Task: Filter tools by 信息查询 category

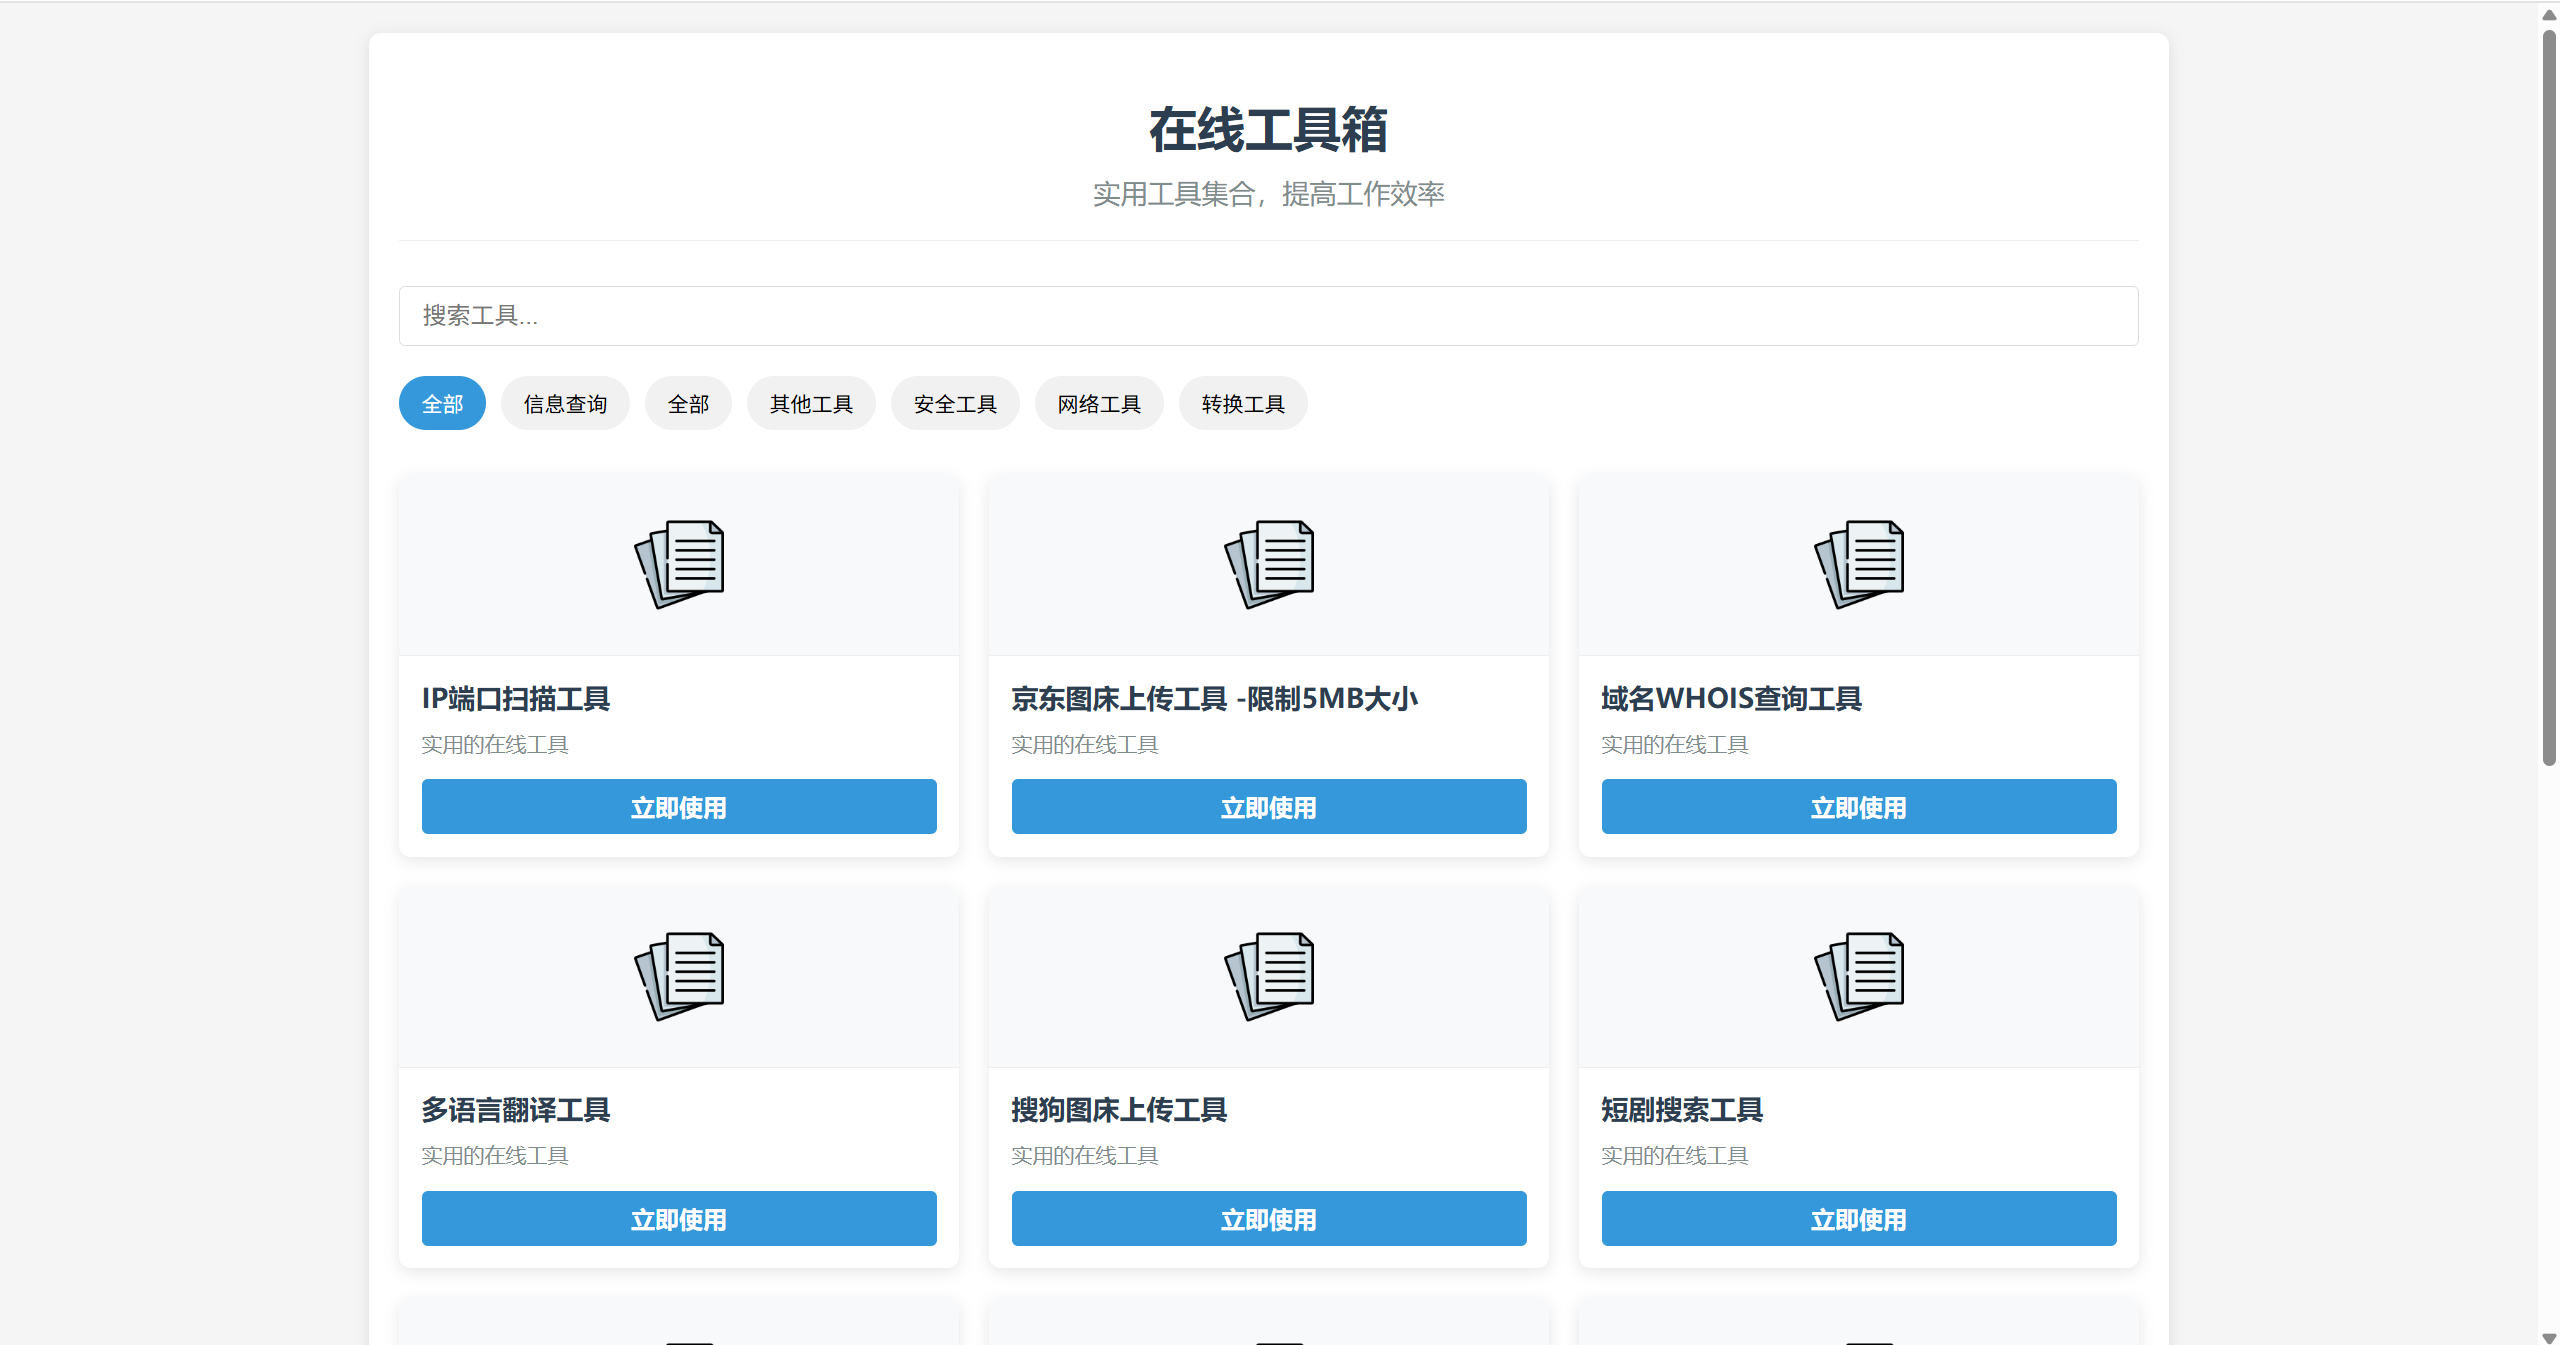Action: tap(565, 403)
